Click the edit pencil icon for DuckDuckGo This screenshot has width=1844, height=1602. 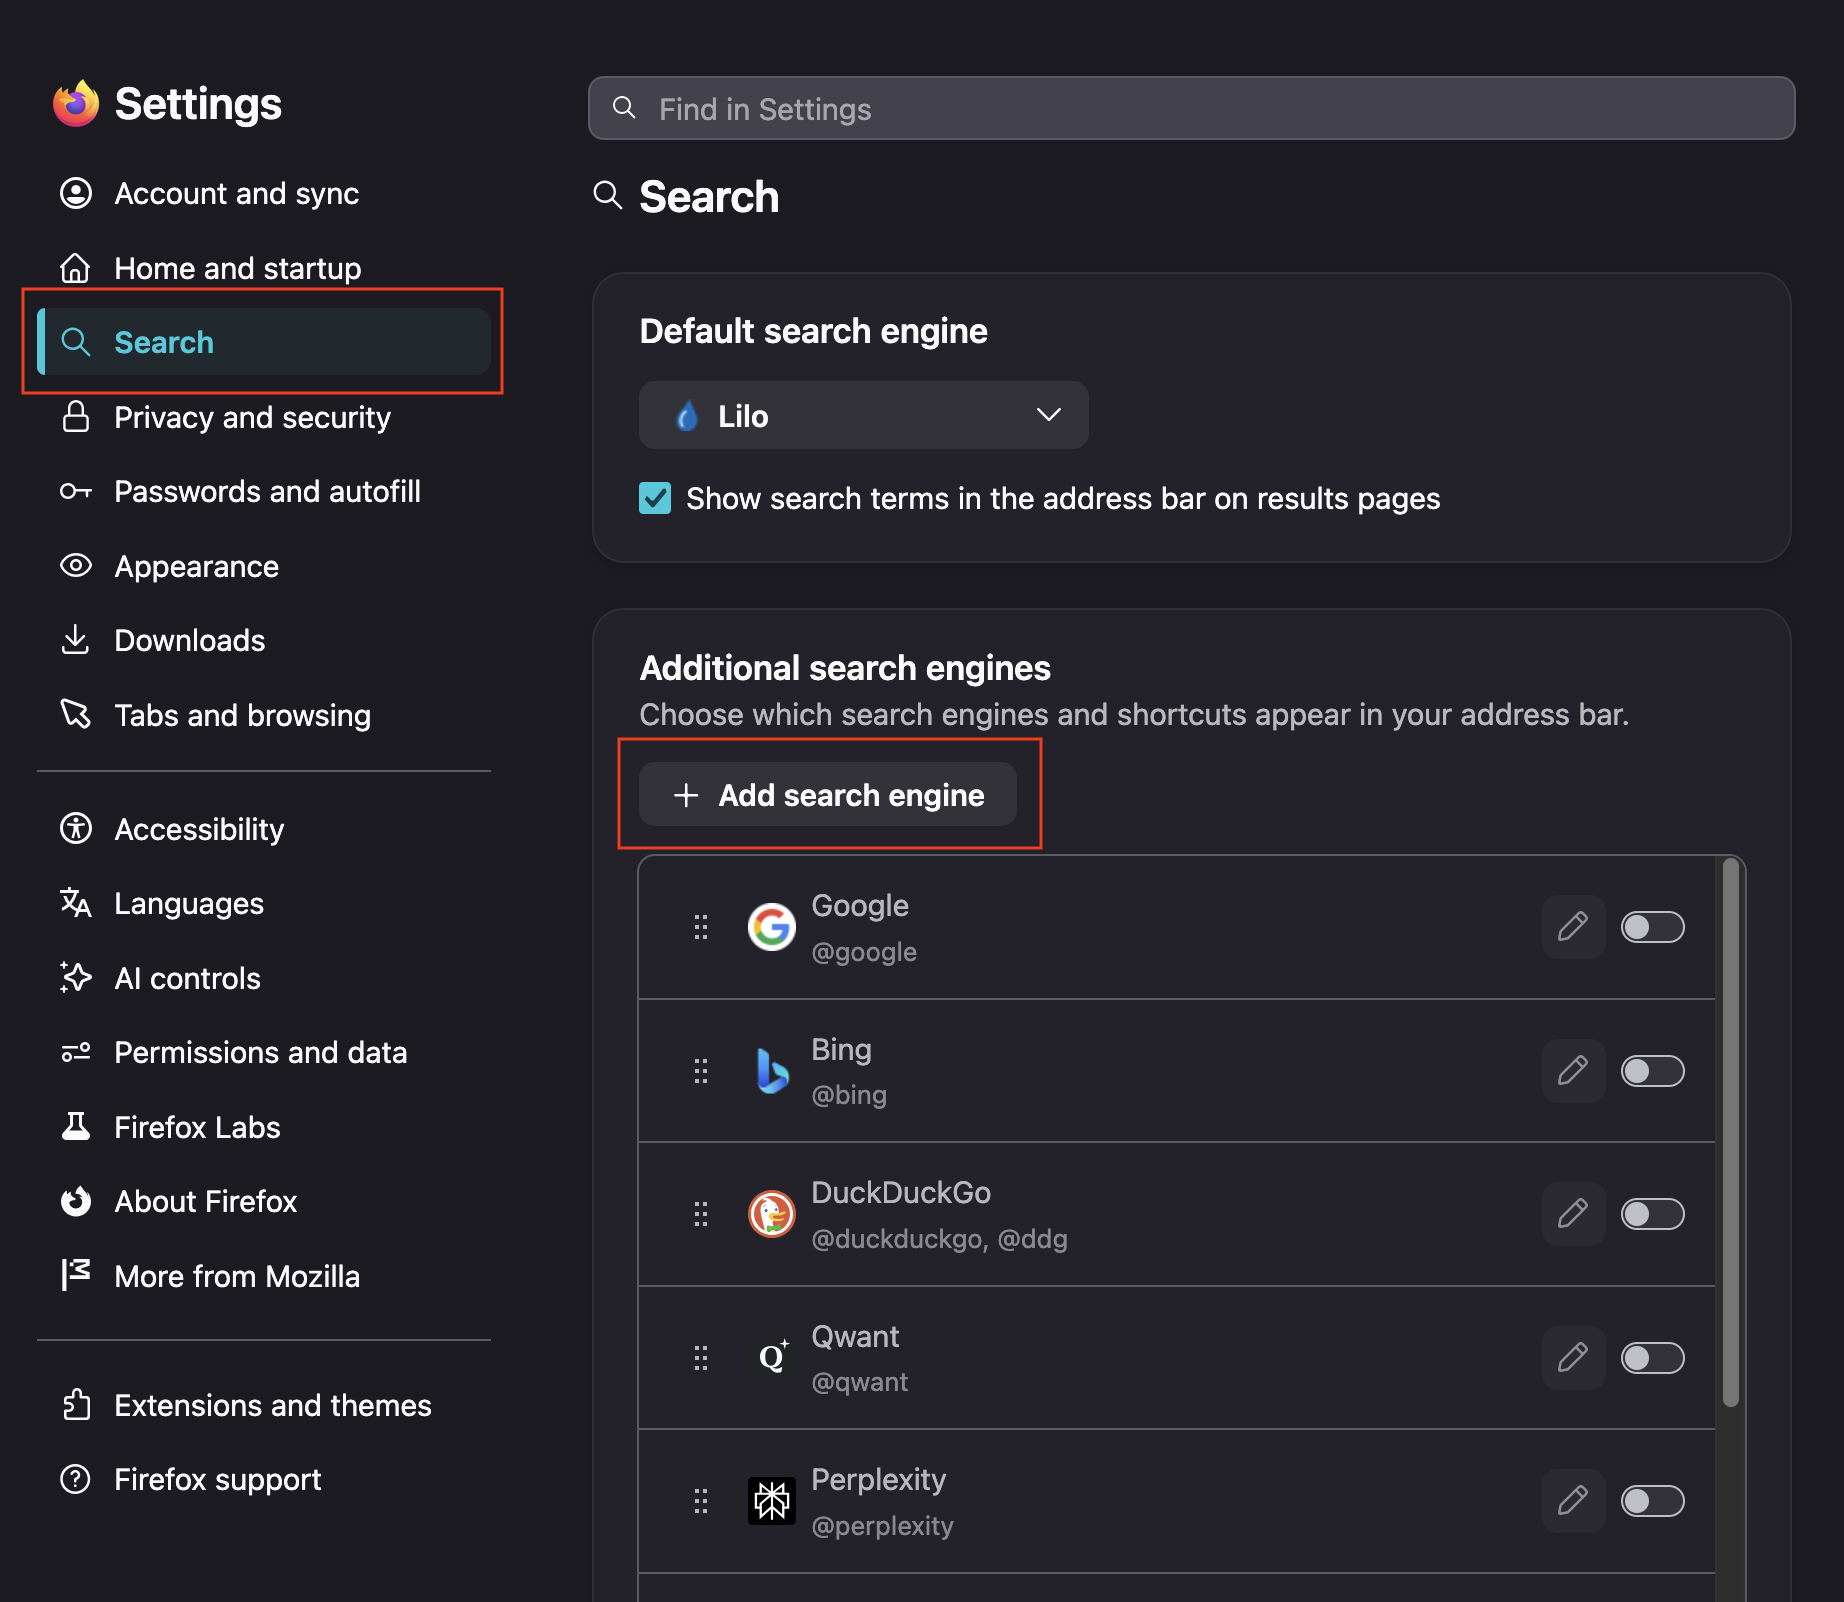pos(1573,1214)
